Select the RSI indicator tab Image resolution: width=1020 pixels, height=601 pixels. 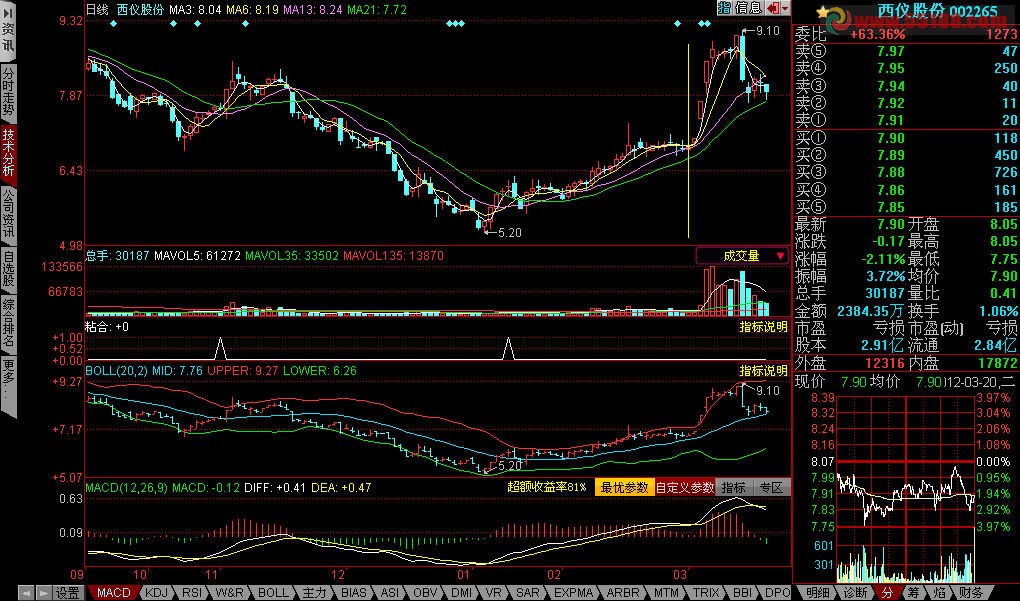[x=191, y=593]
